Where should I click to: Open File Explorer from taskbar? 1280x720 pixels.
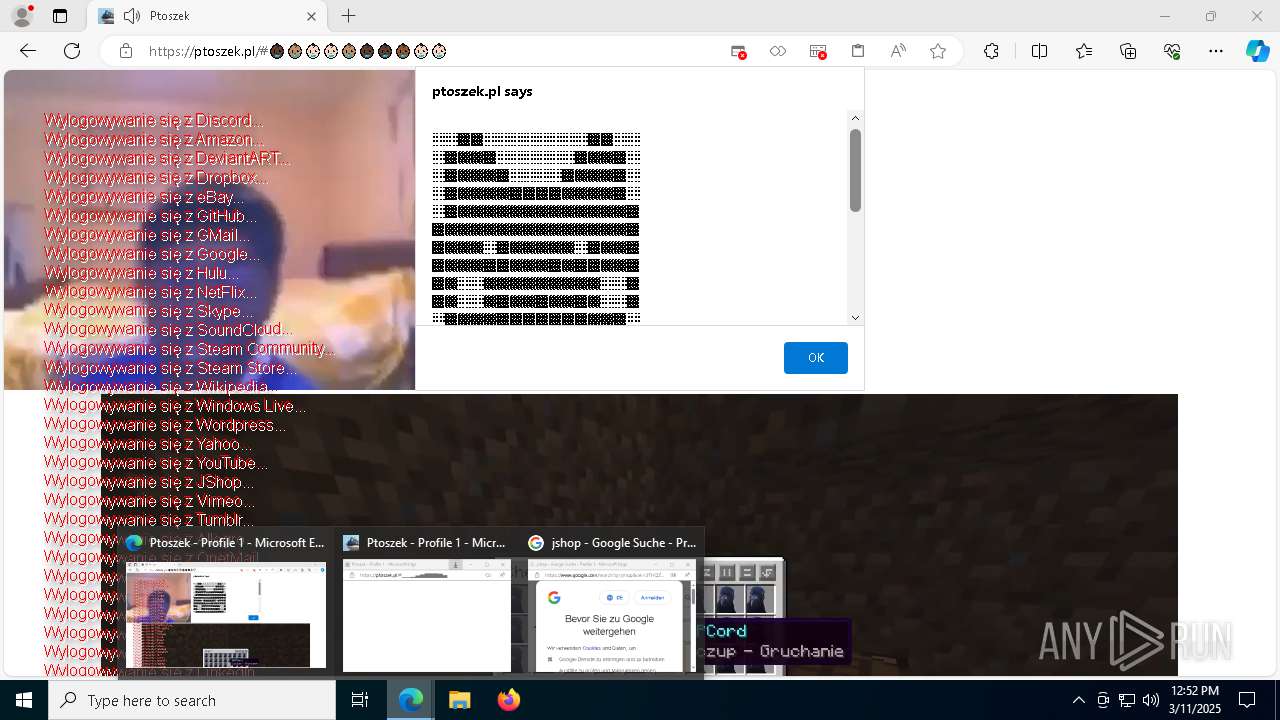click(x=459, y=700)
